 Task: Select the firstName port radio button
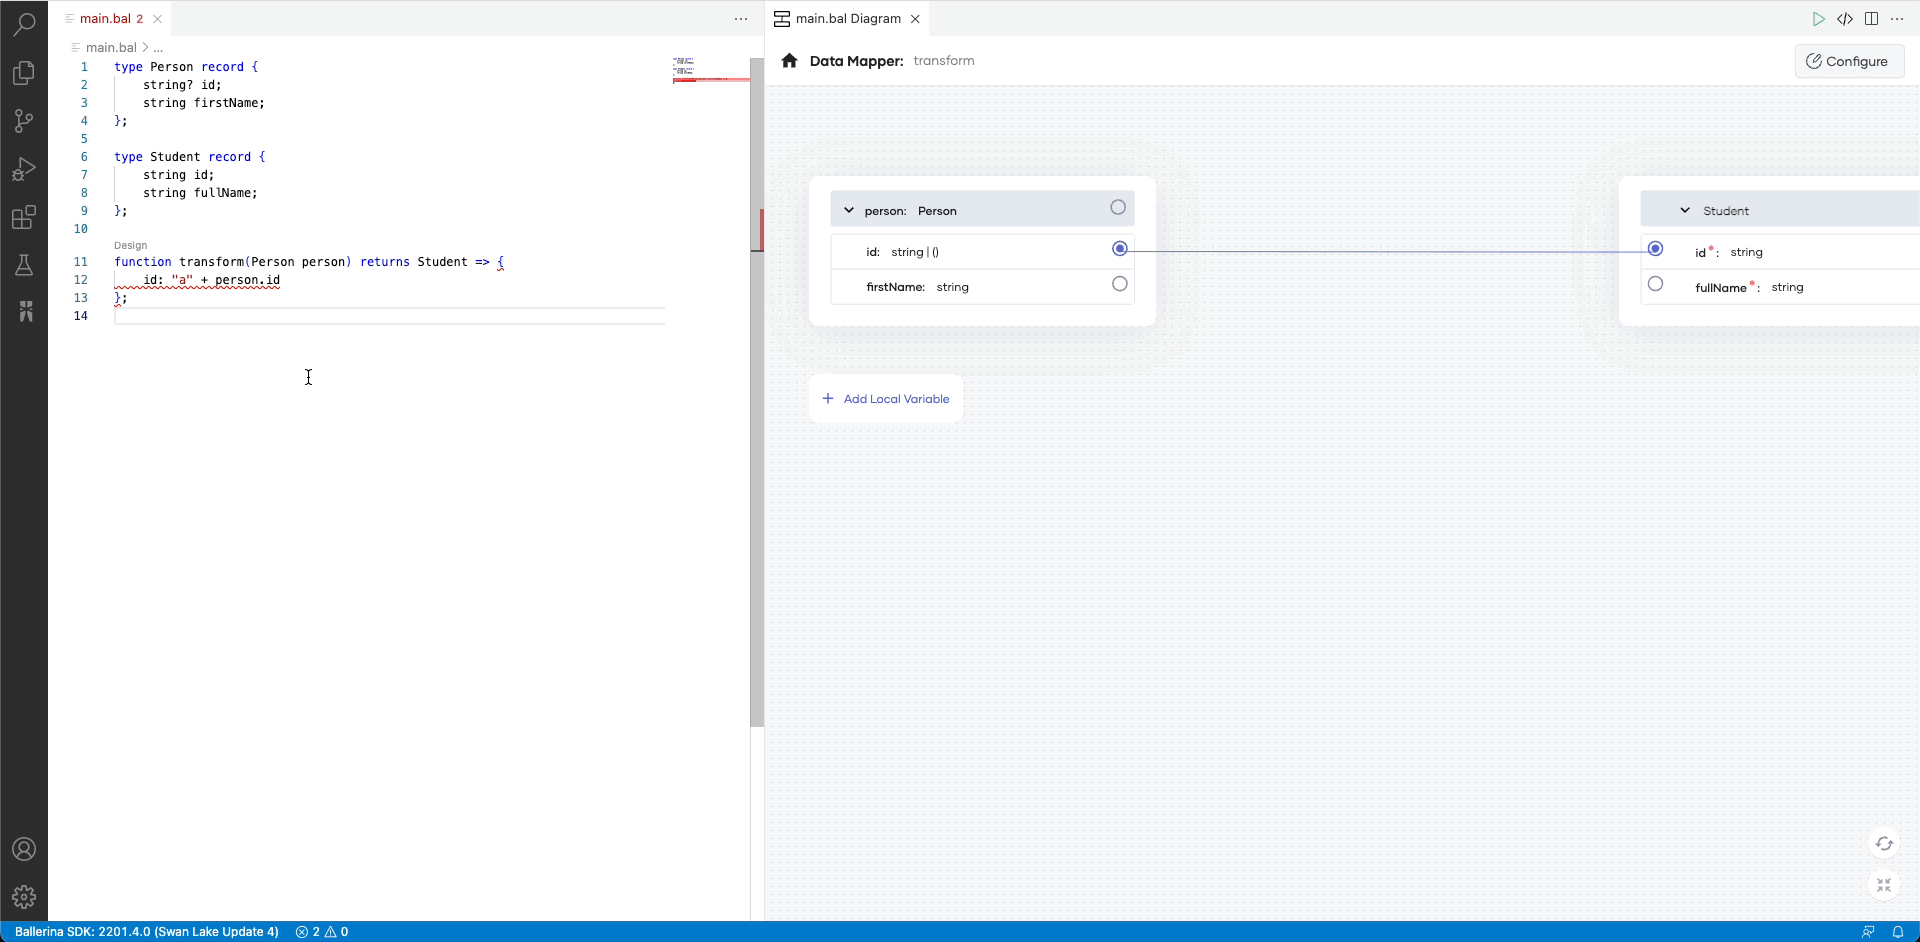point(1119,284)
